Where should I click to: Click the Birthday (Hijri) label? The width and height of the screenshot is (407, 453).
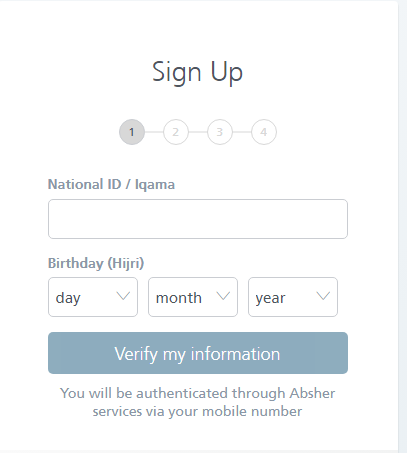tap(96, 263)
